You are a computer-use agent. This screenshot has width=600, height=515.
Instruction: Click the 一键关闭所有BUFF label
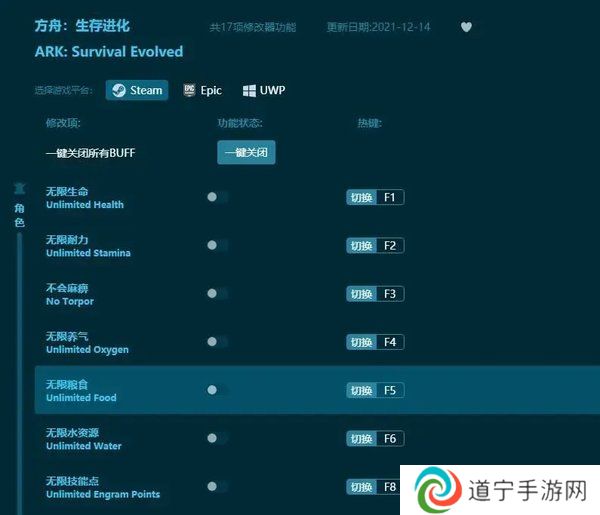pos(91,153)
